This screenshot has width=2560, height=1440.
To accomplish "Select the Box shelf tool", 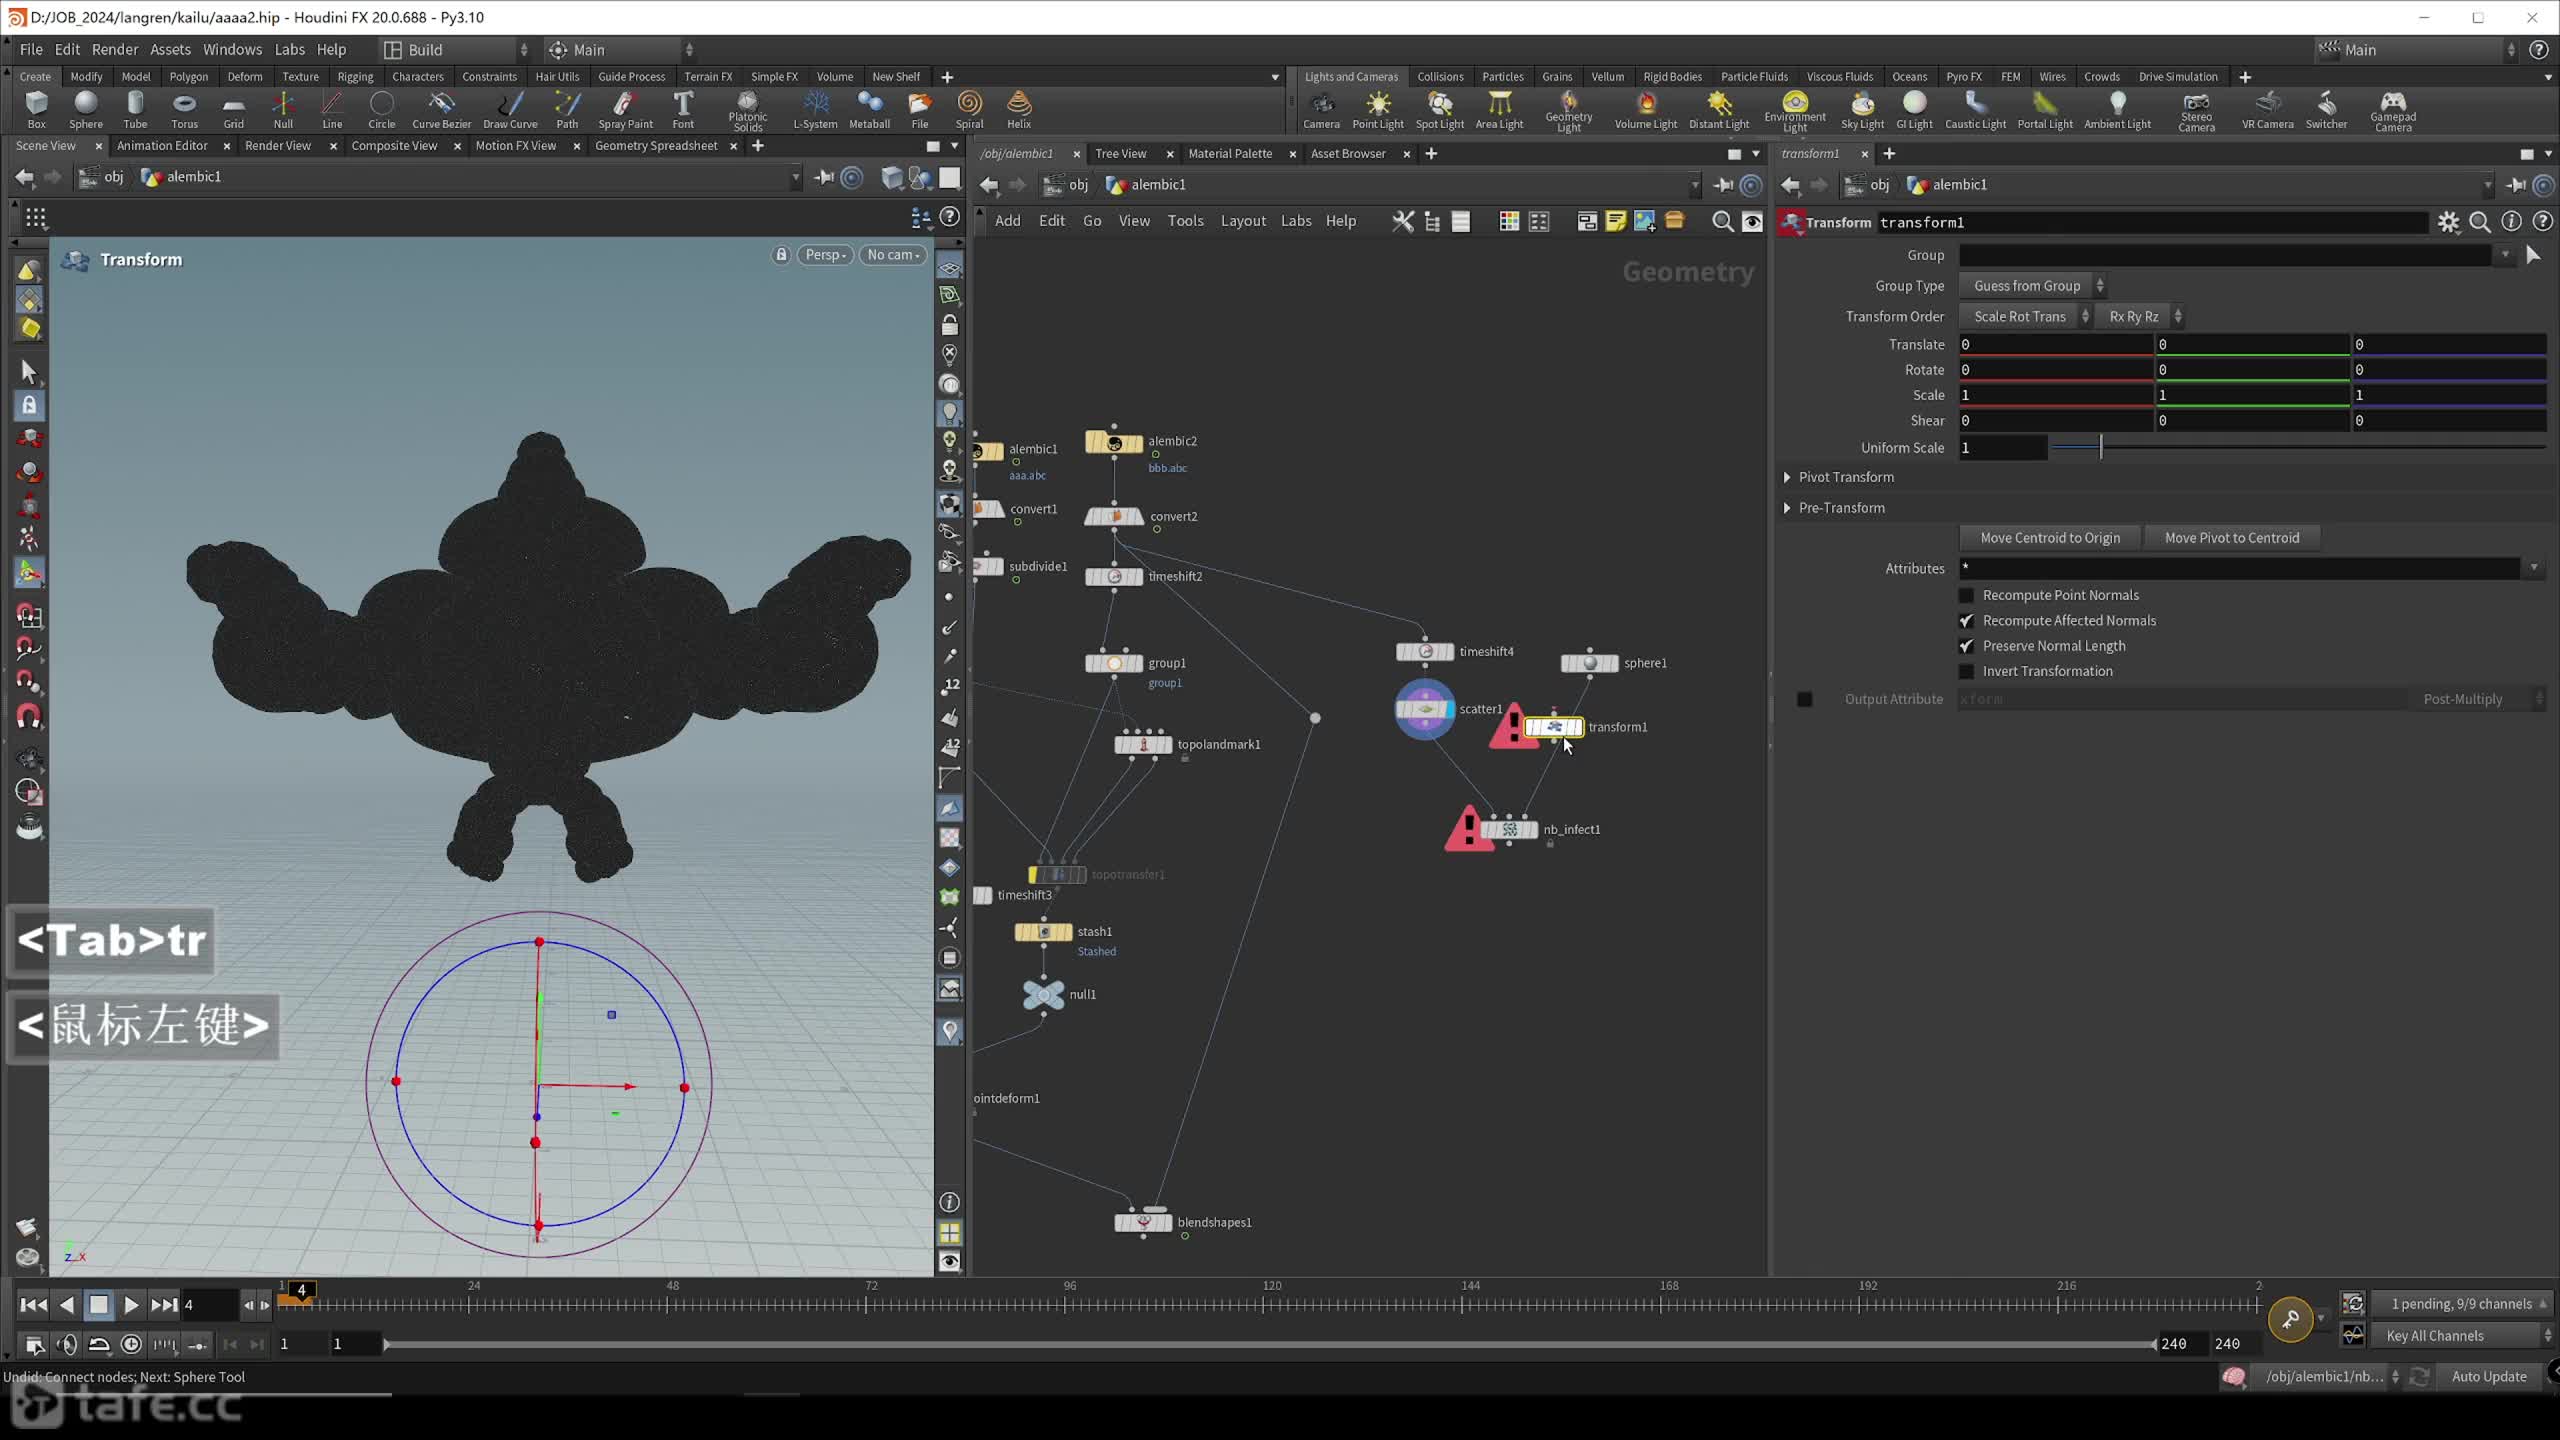I will tap(36, 109).
